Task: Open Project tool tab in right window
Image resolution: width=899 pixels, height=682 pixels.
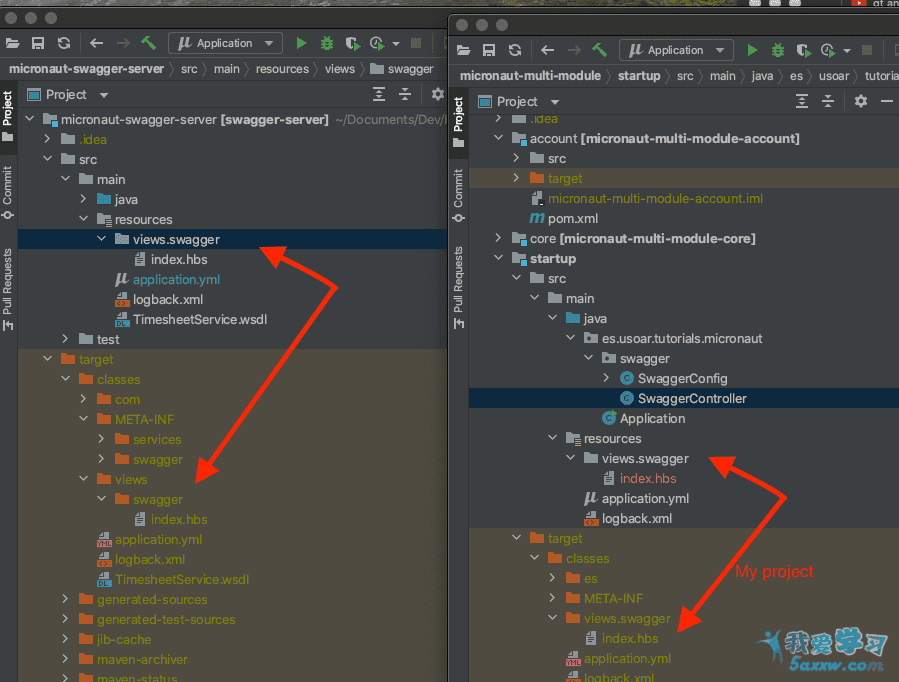Action: [458, 121]
